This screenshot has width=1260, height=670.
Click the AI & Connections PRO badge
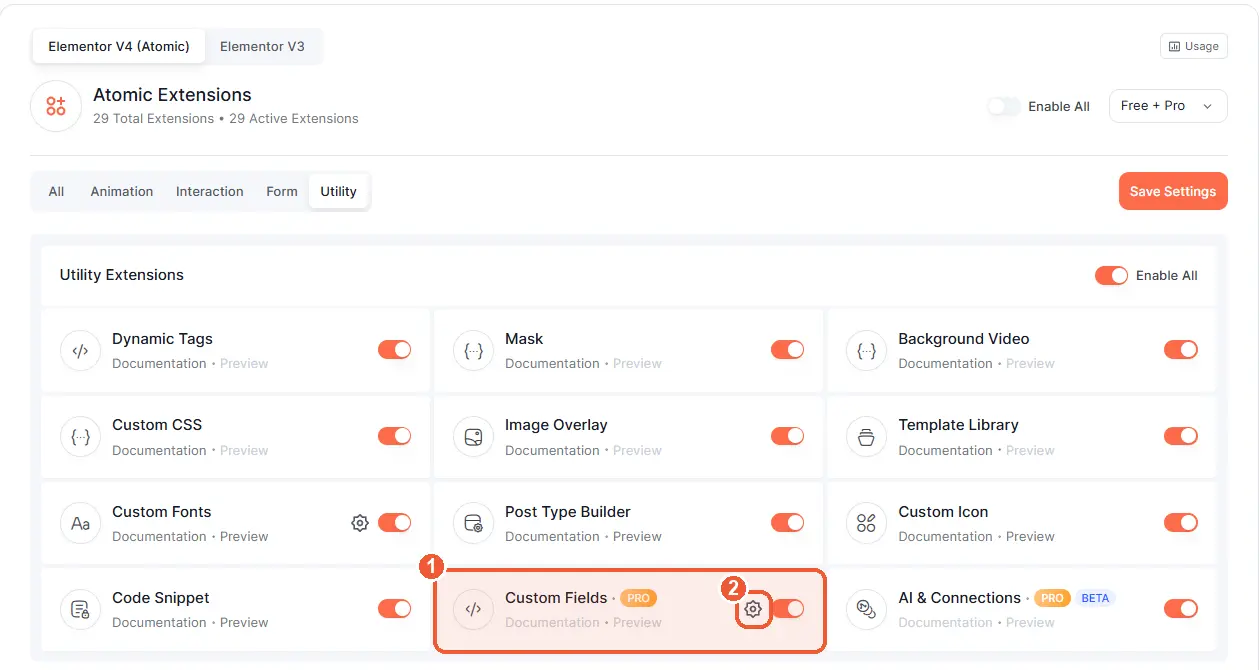(1052, 598)
